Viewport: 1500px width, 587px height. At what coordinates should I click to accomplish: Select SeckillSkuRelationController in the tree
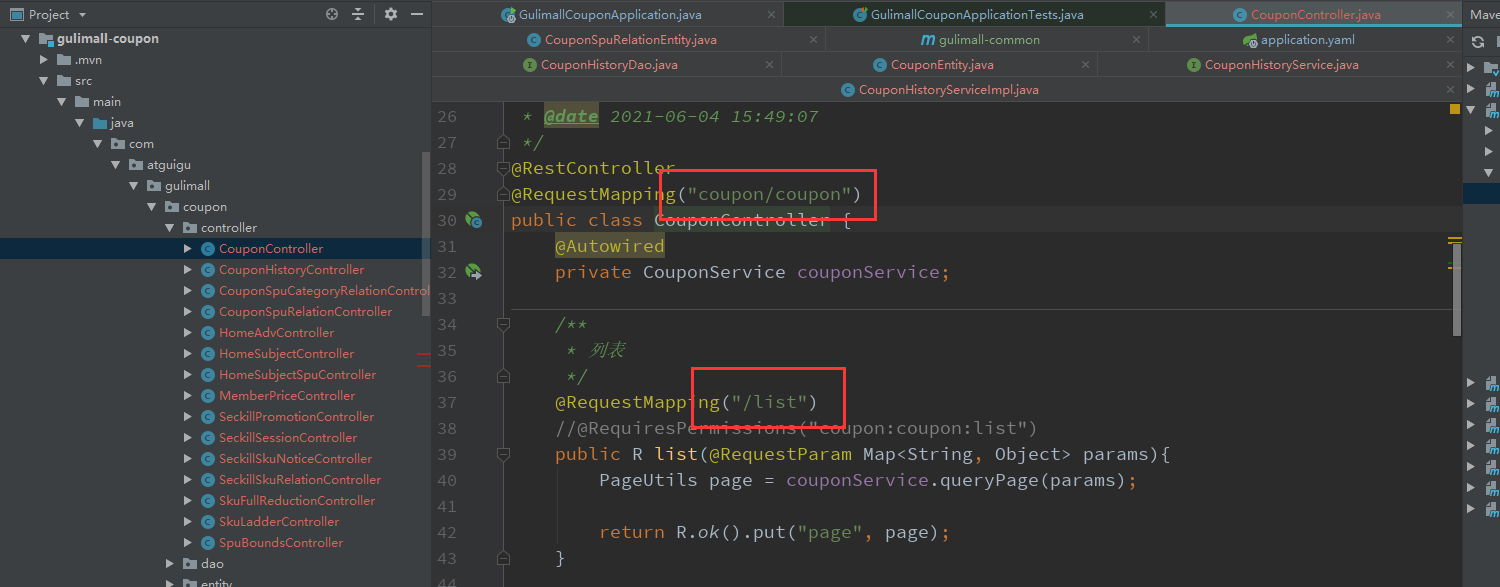click(300, 480)
